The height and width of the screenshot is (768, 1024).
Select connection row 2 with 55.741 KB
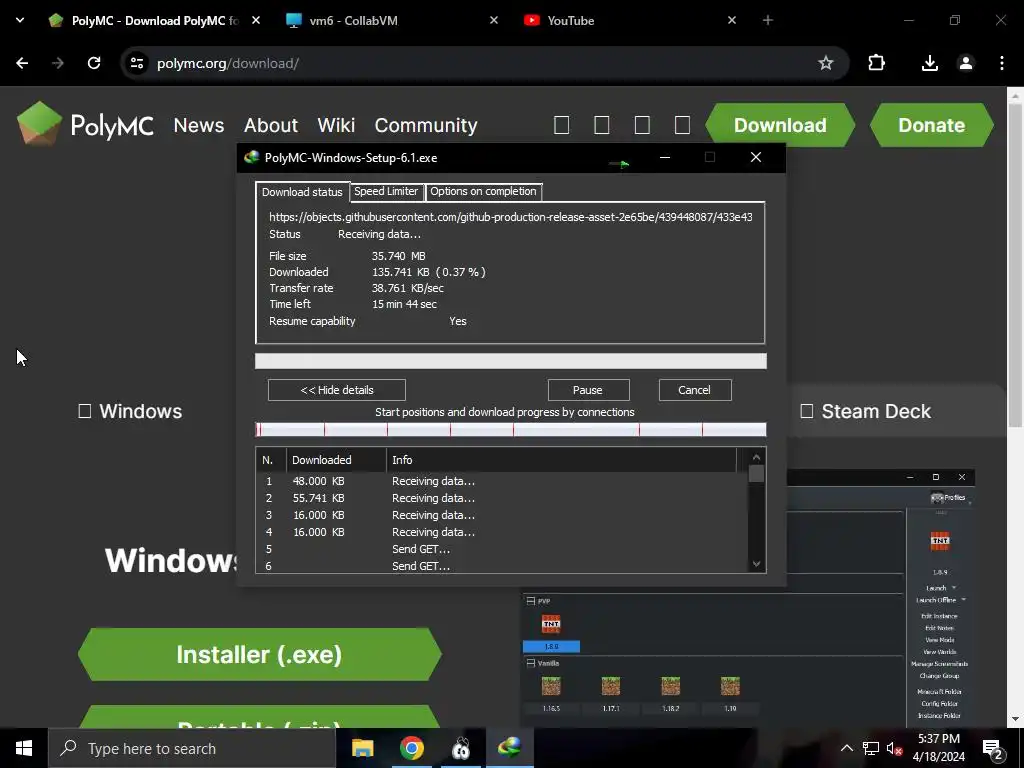pos(502,498)
